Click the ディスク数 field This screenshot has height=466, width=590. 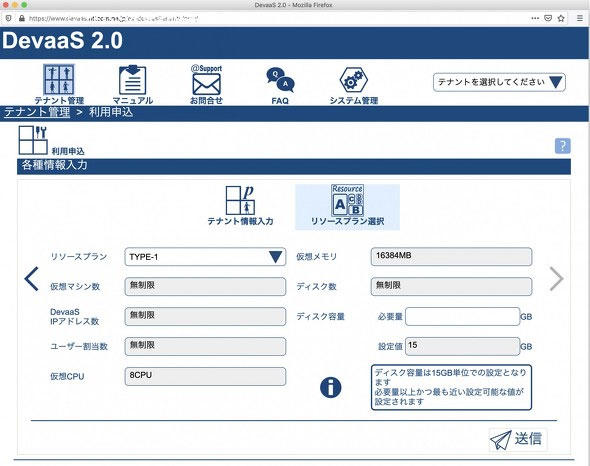tap(451, 286)
